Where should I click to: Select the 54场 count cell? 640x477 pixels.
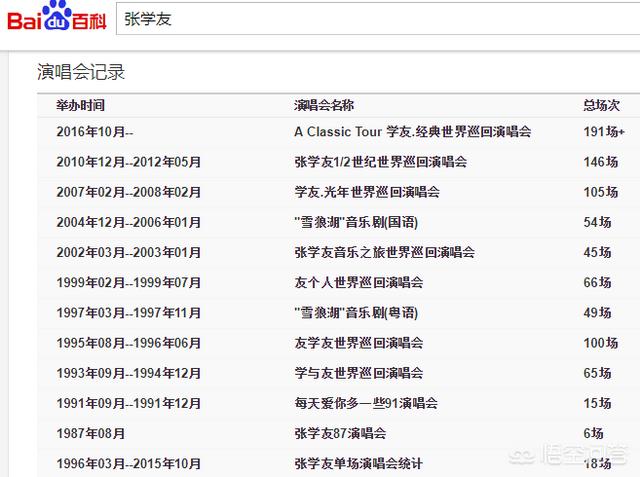(597, 222)
